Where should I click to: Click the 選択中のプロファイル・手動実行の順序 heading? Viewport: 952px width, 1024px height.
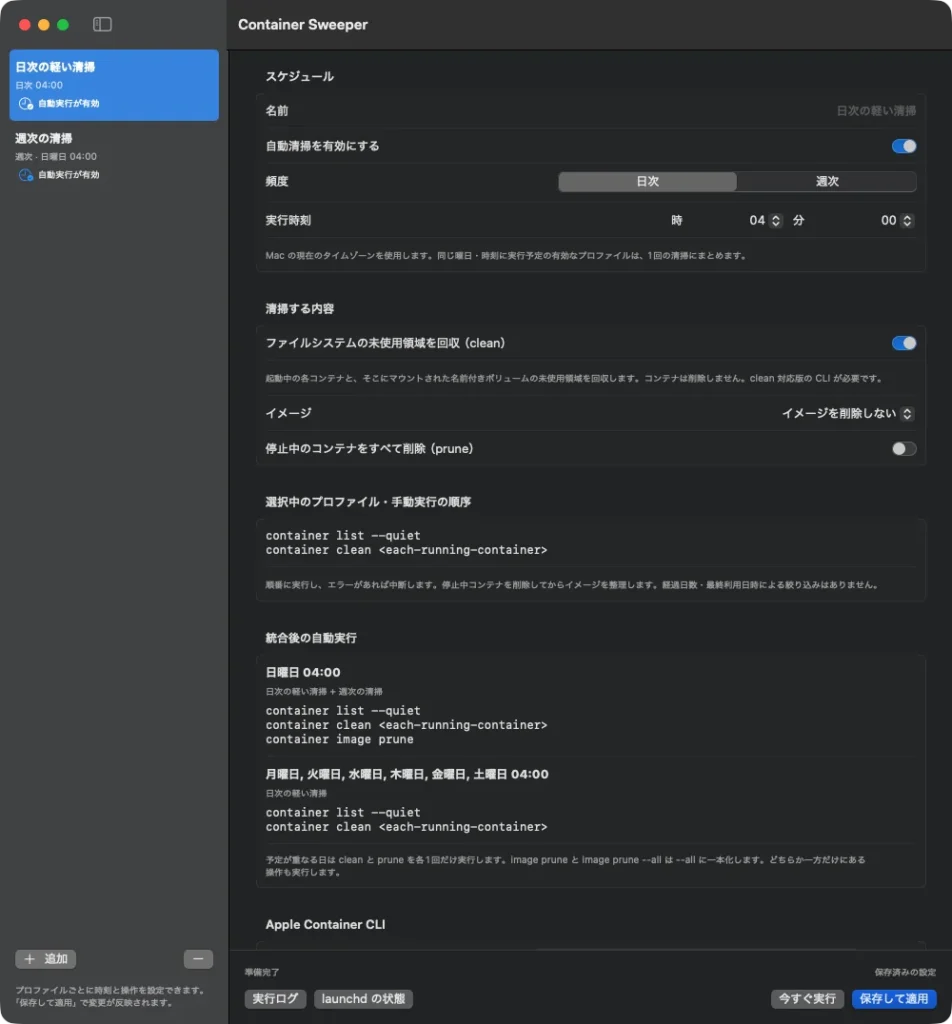tap(368, 502)
